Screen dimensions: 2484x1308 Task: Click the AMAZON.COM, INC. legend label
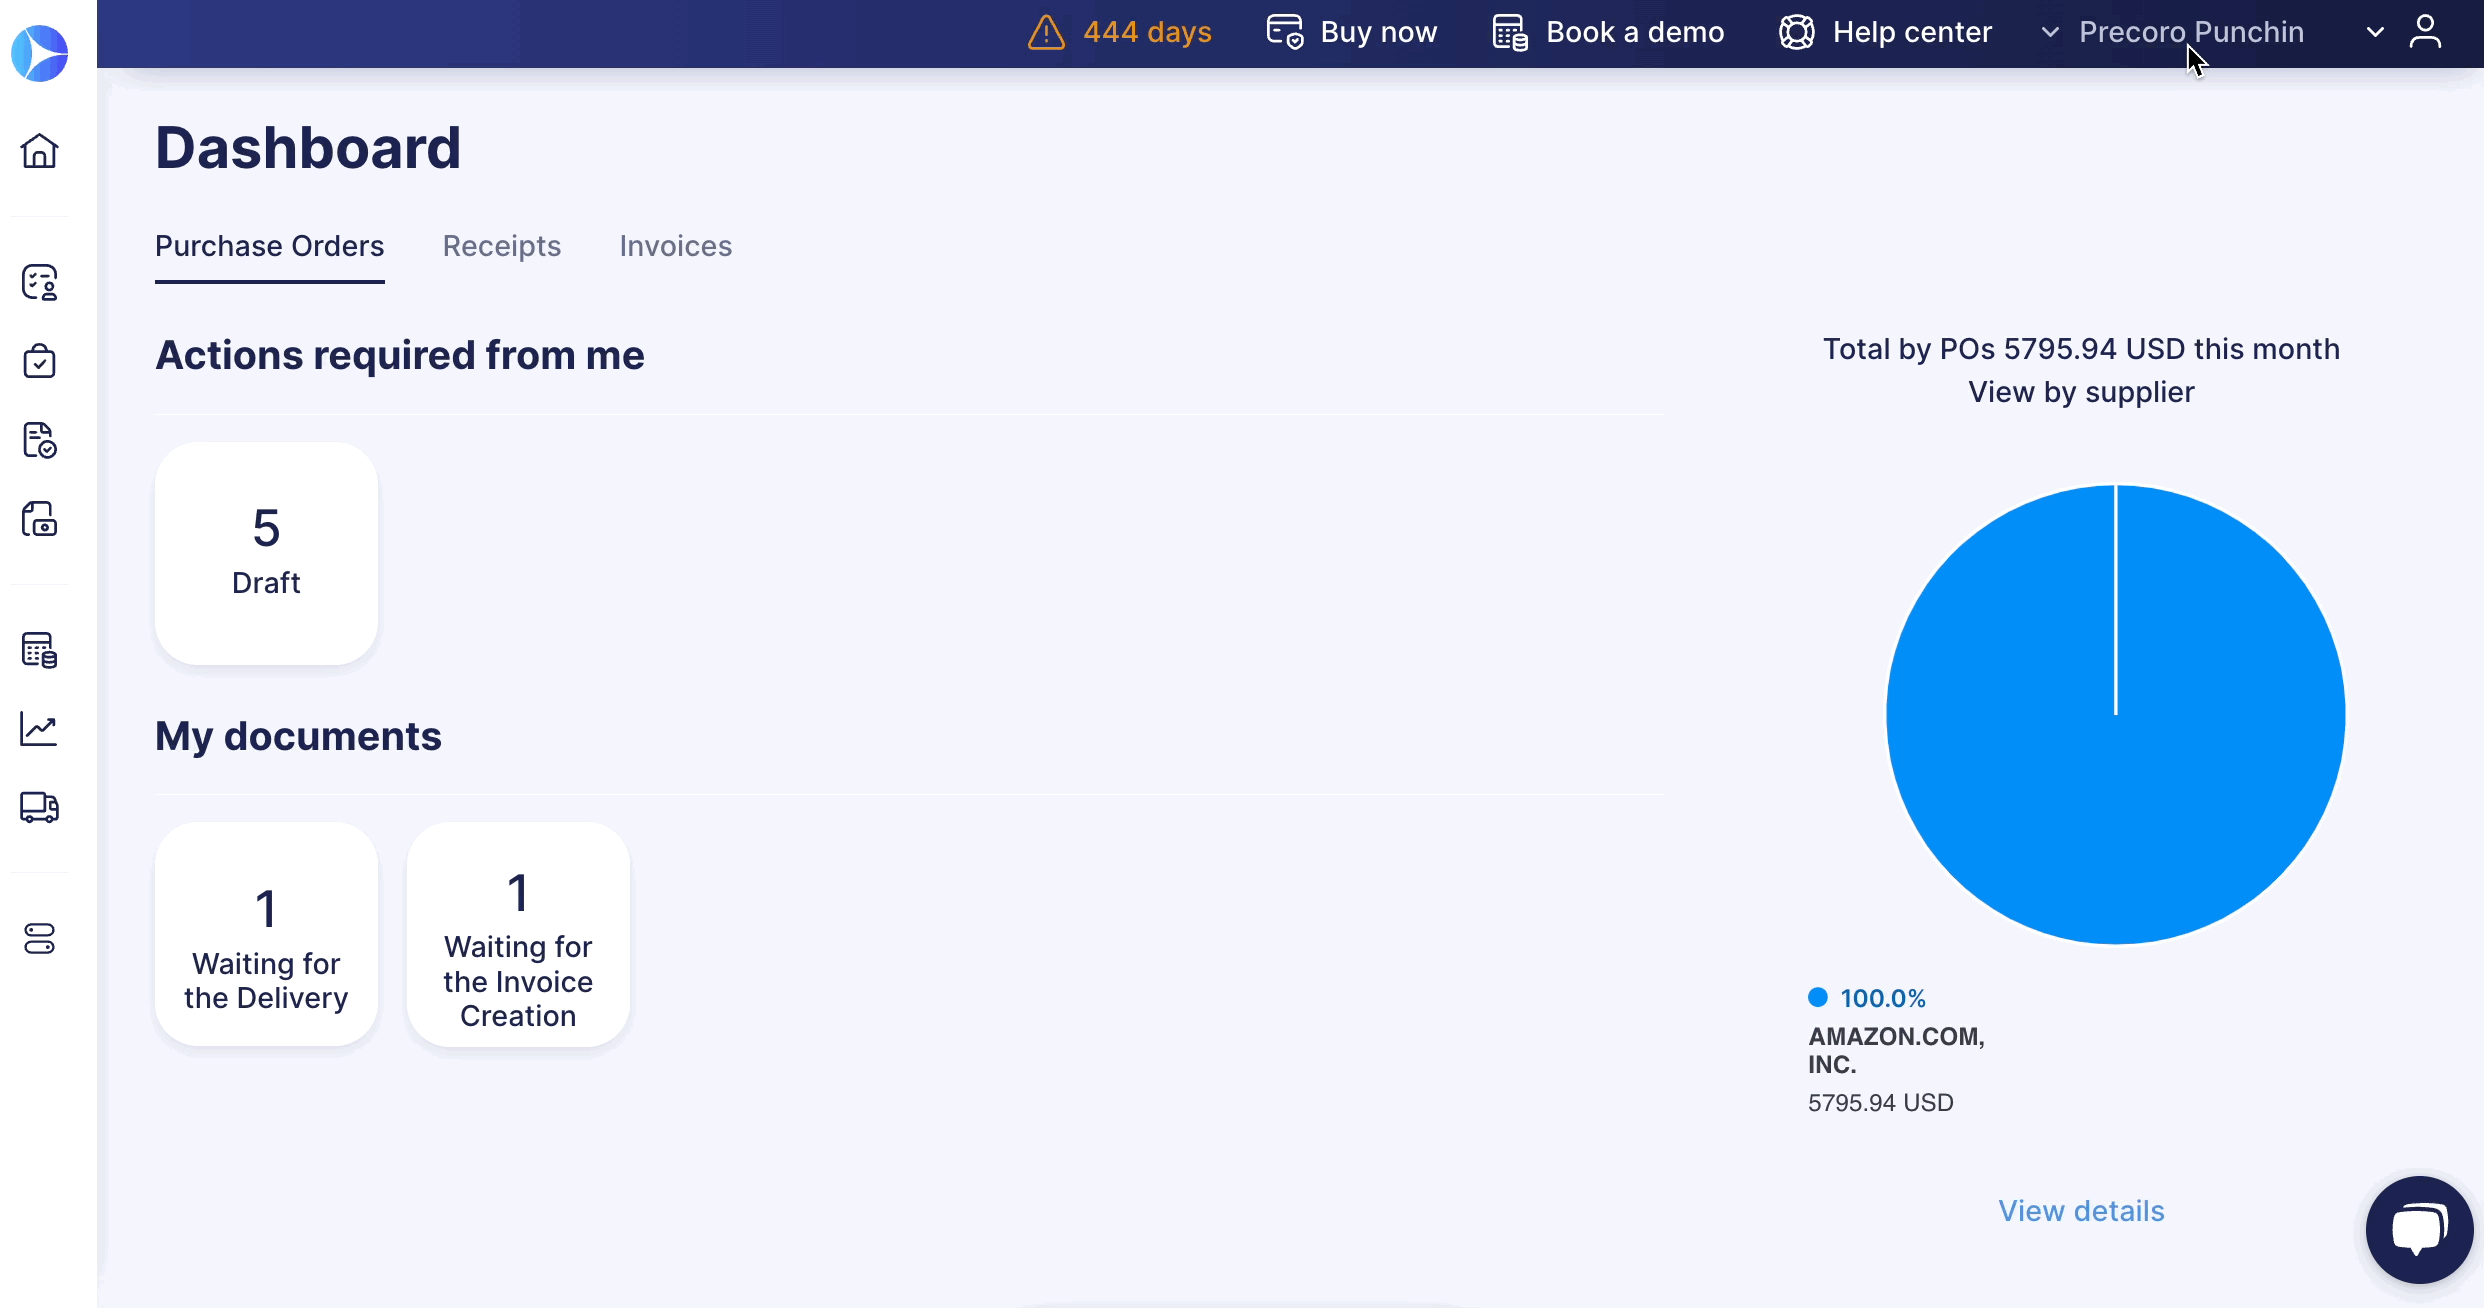pos(1896,1050)
